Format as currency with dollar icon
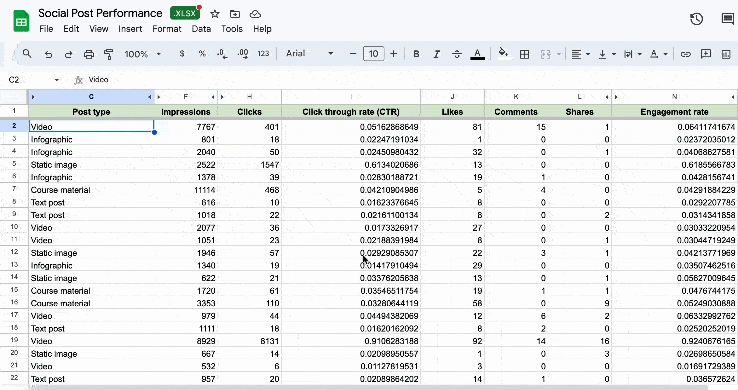The height and width of the screenshot is (390, 738). [182, 54]
